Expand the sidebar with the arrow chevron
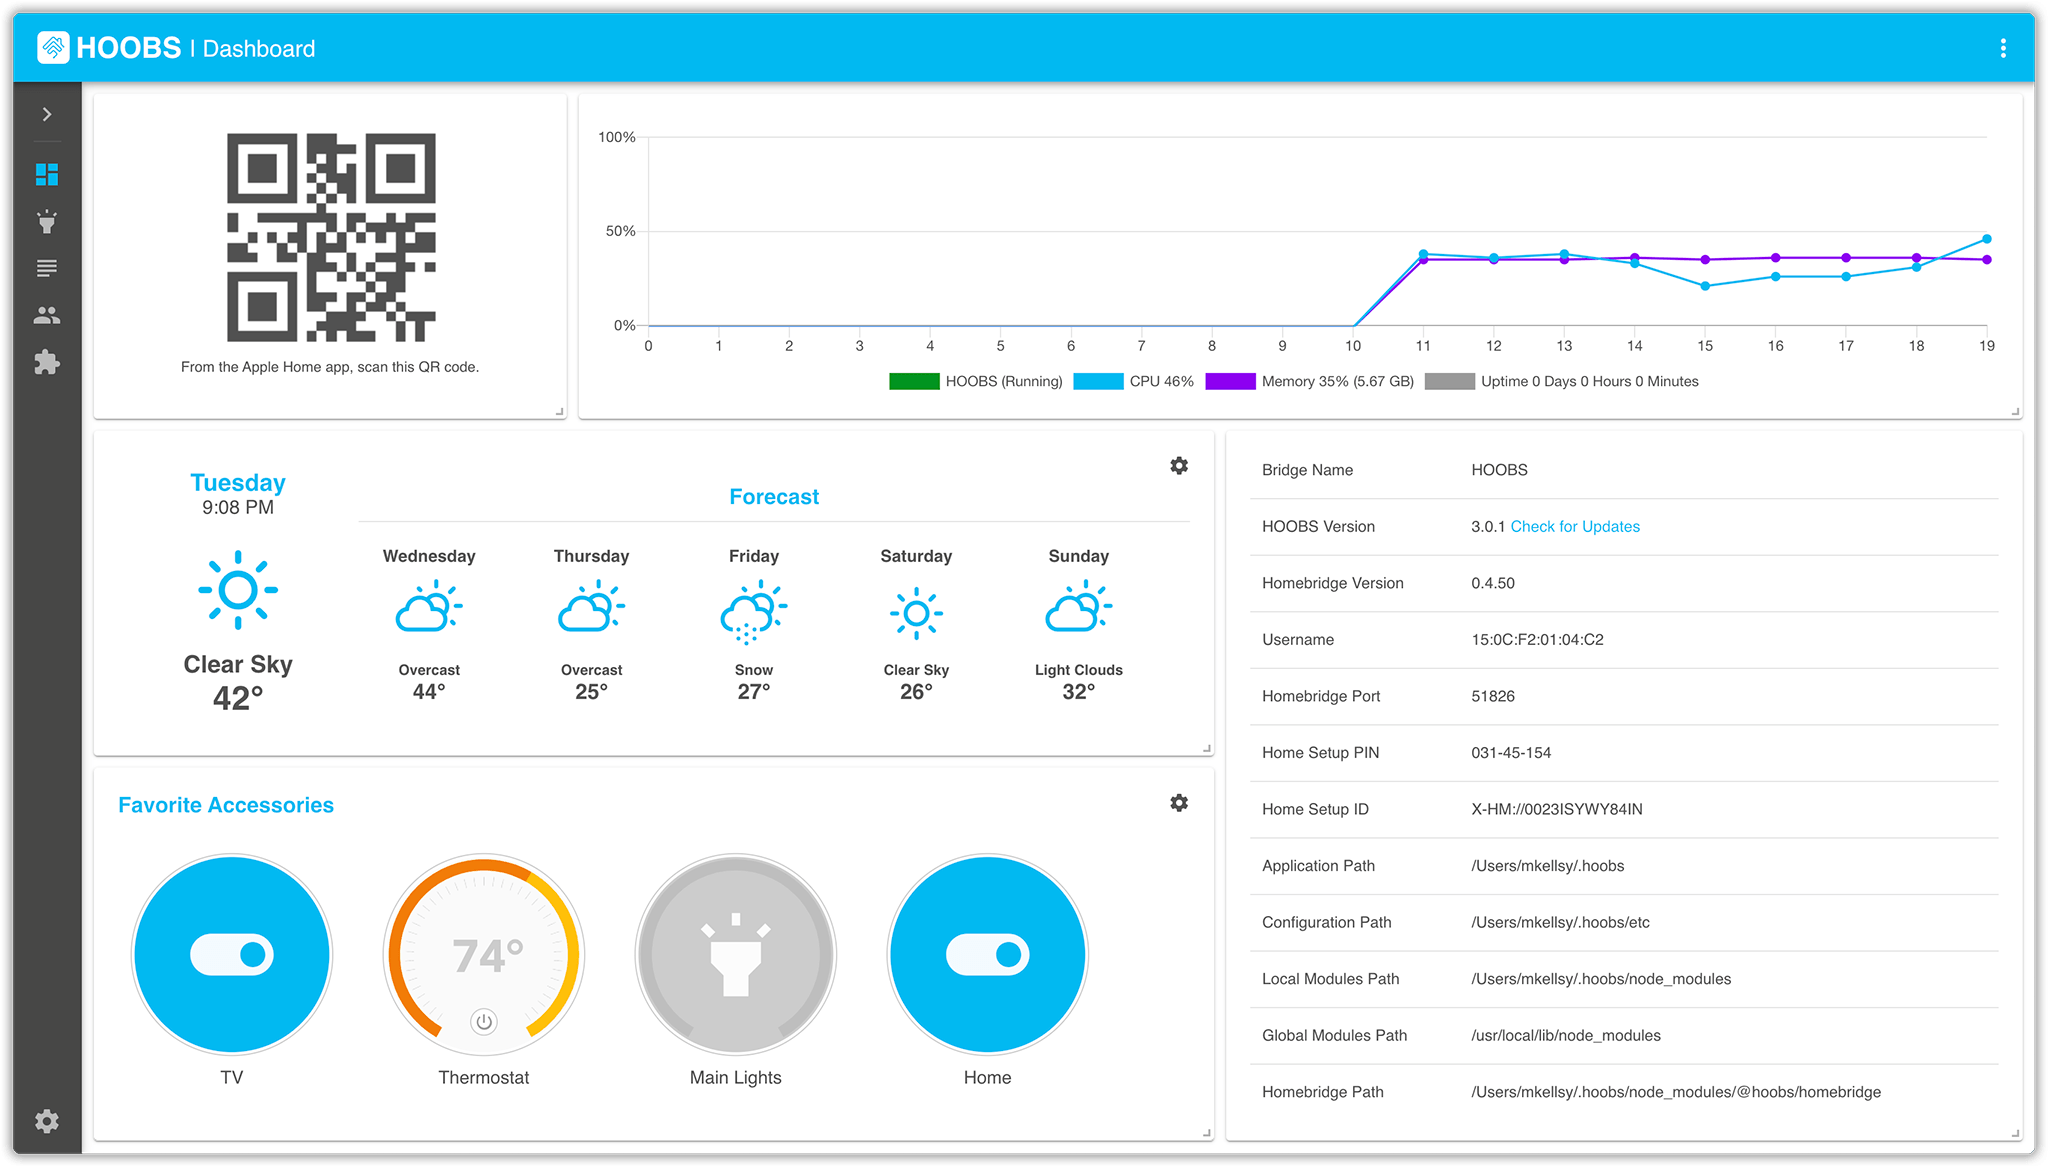 coord(47,113)
